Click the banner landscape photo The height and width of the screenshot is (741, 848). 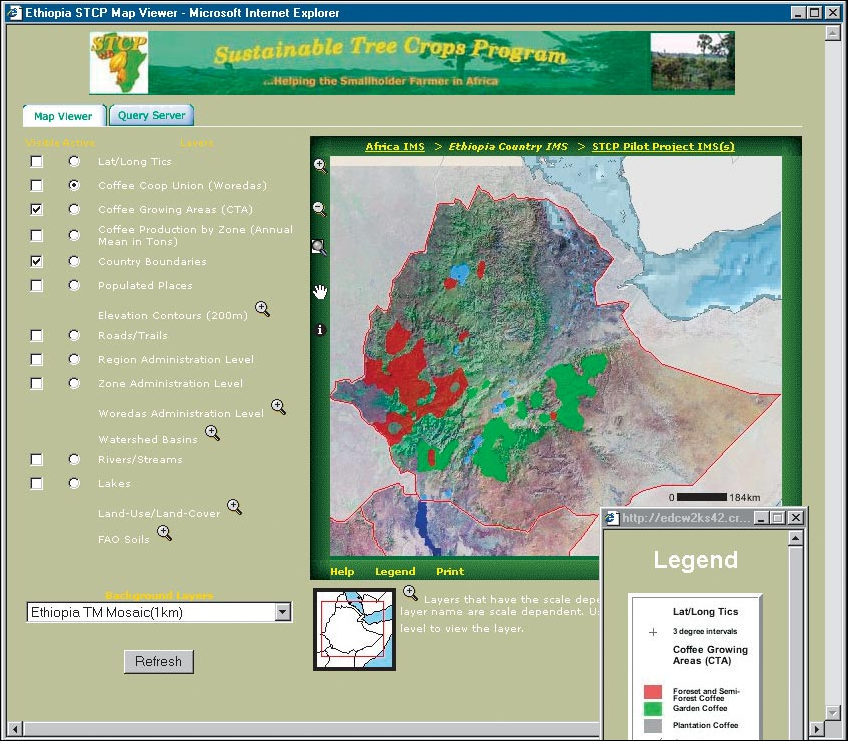692,63
